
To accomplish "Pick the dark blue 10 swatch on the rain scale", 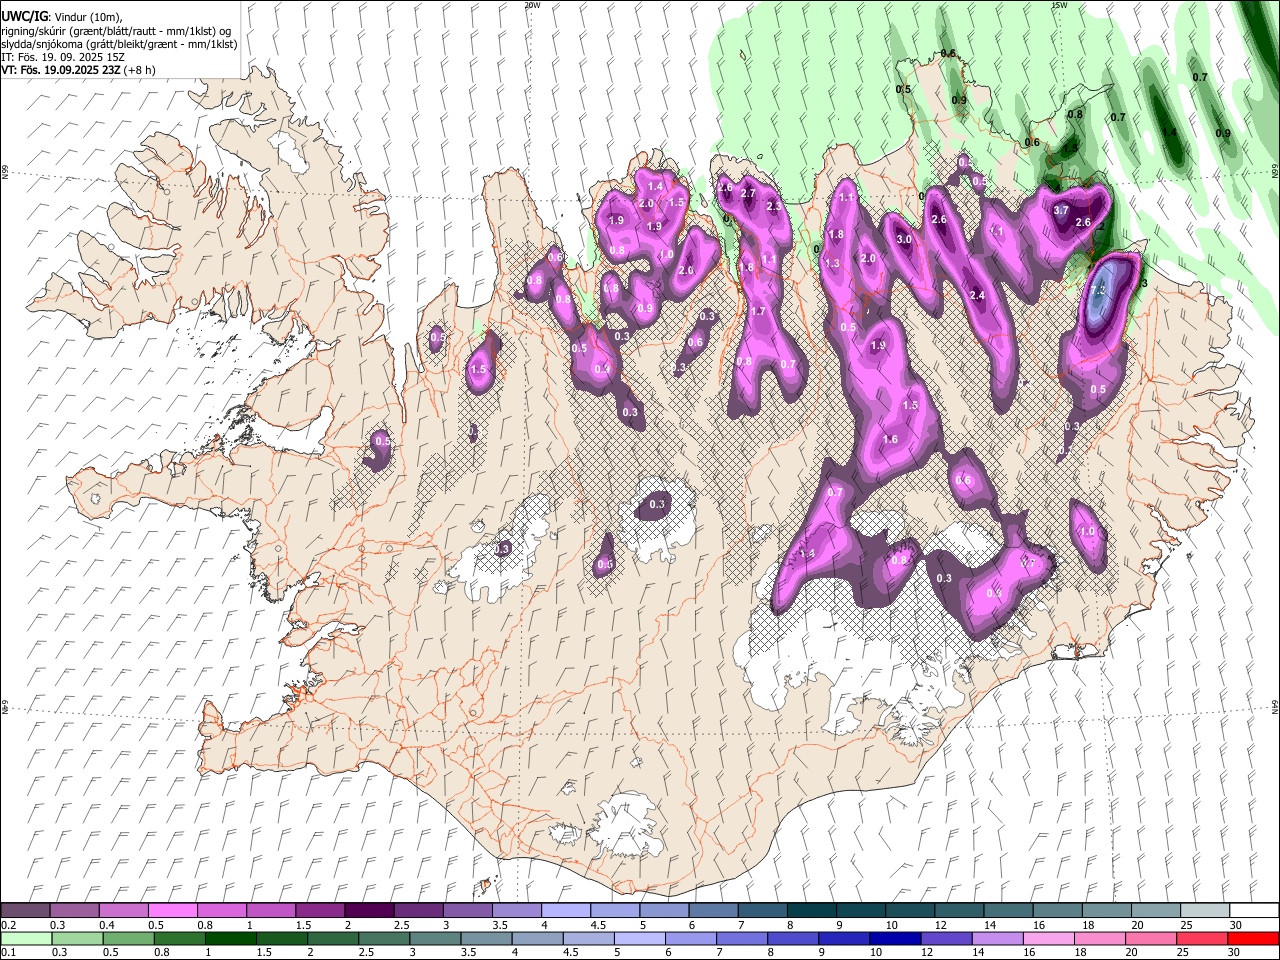I will 894,938.
